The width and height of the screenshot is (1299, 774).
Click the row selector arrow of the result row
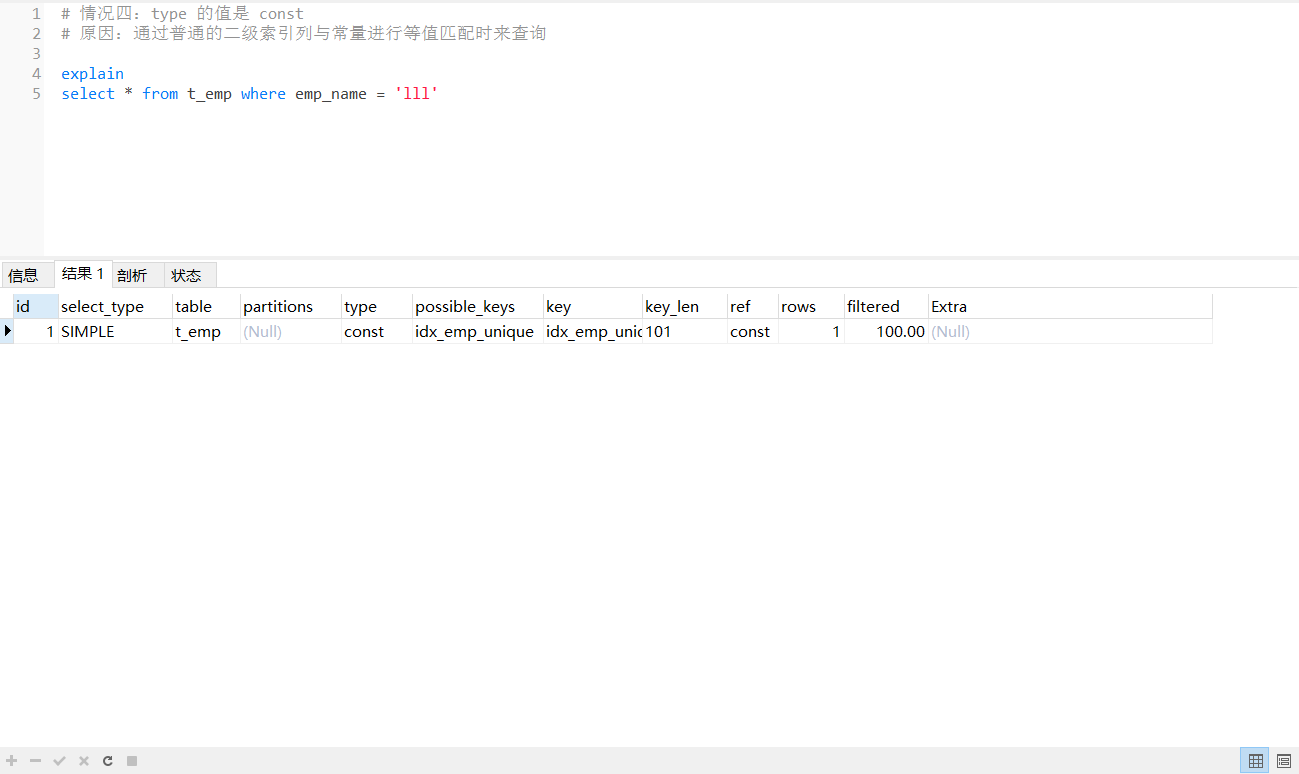(x=7, y=331)
